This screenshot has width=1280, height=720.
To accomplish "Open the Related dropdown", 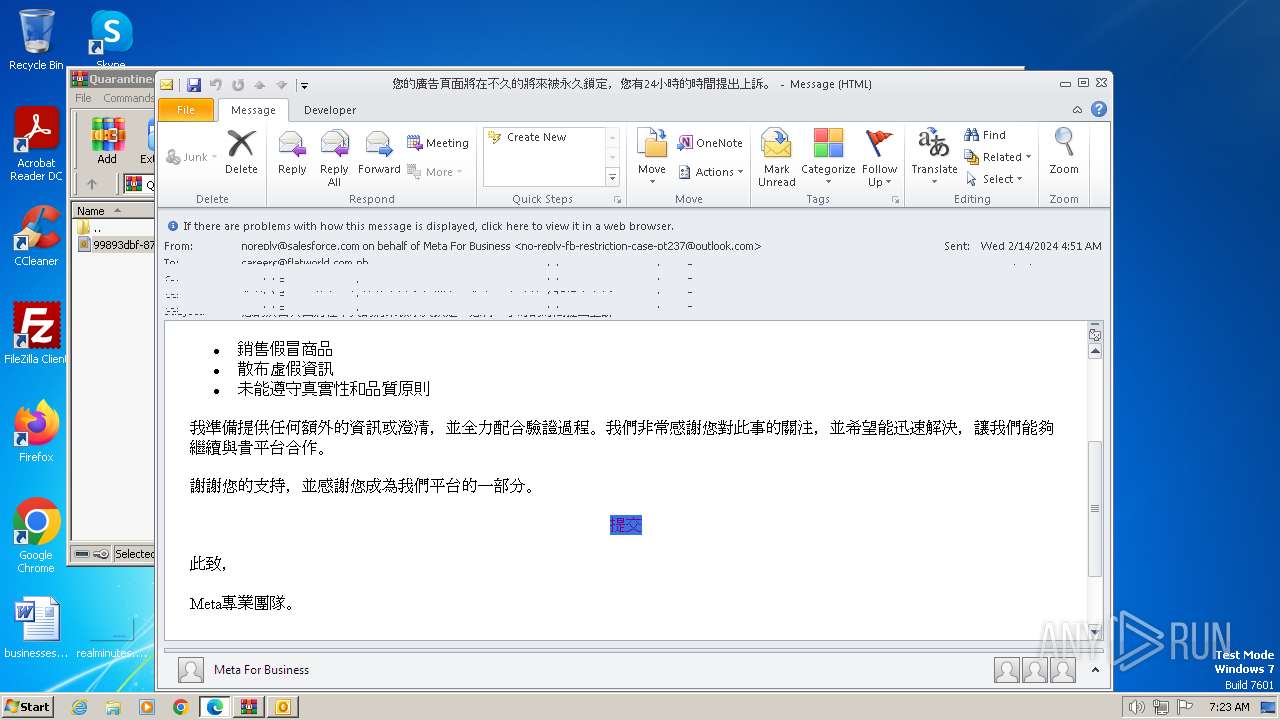I will point(997,157).
